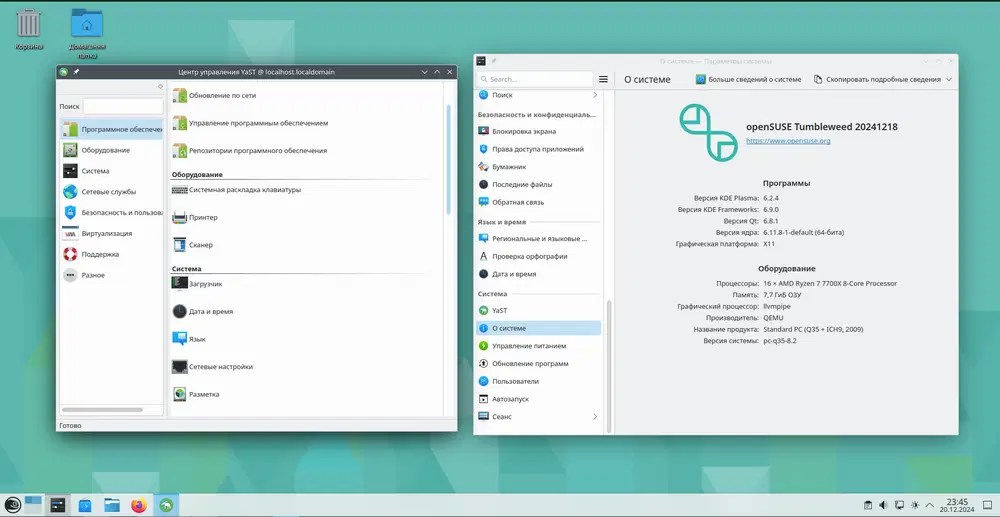
Task: Select О системе in settings sidebar
Action: (x=538, y=328)
